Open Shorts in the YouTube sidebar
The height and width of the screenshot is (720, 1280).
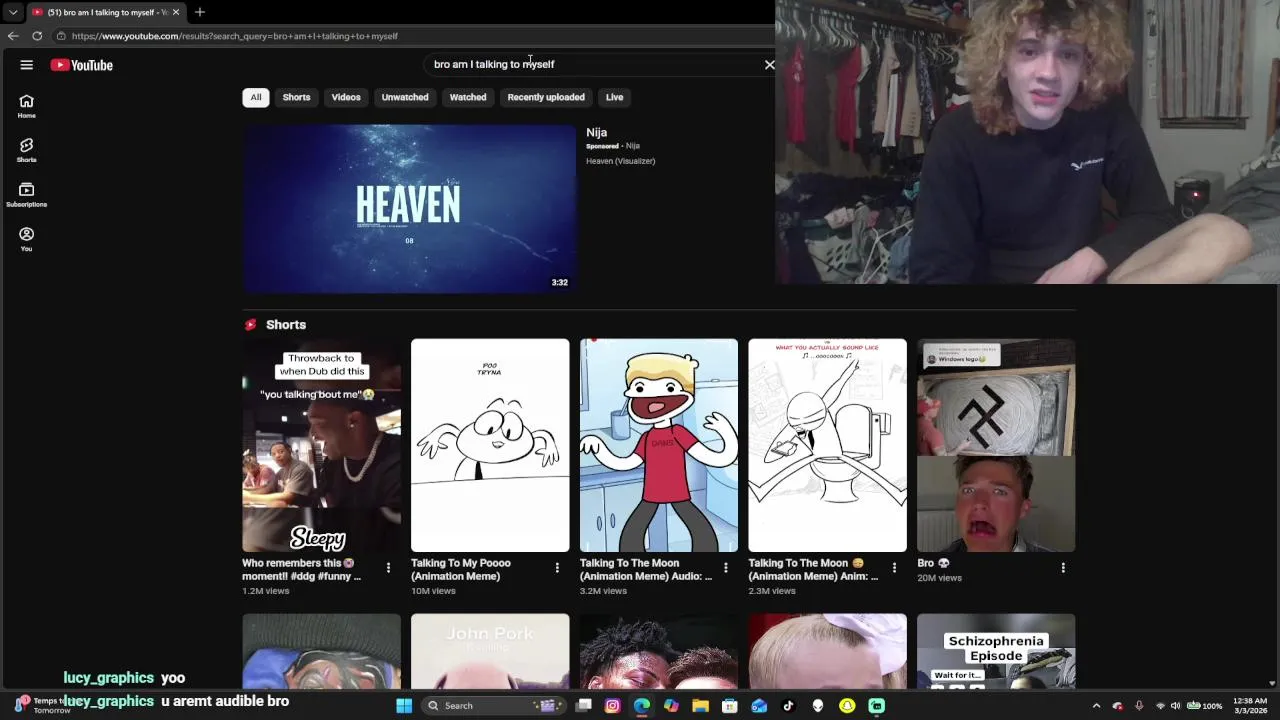click(27, 150)
